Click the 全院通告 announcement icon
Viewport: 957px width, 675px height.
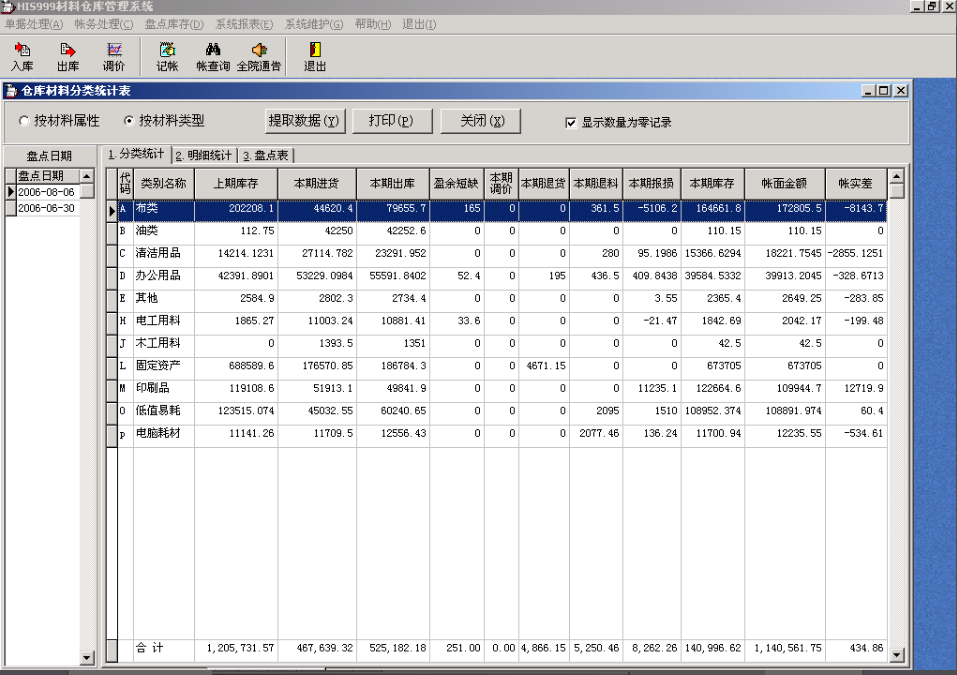[x=259, y=57]
